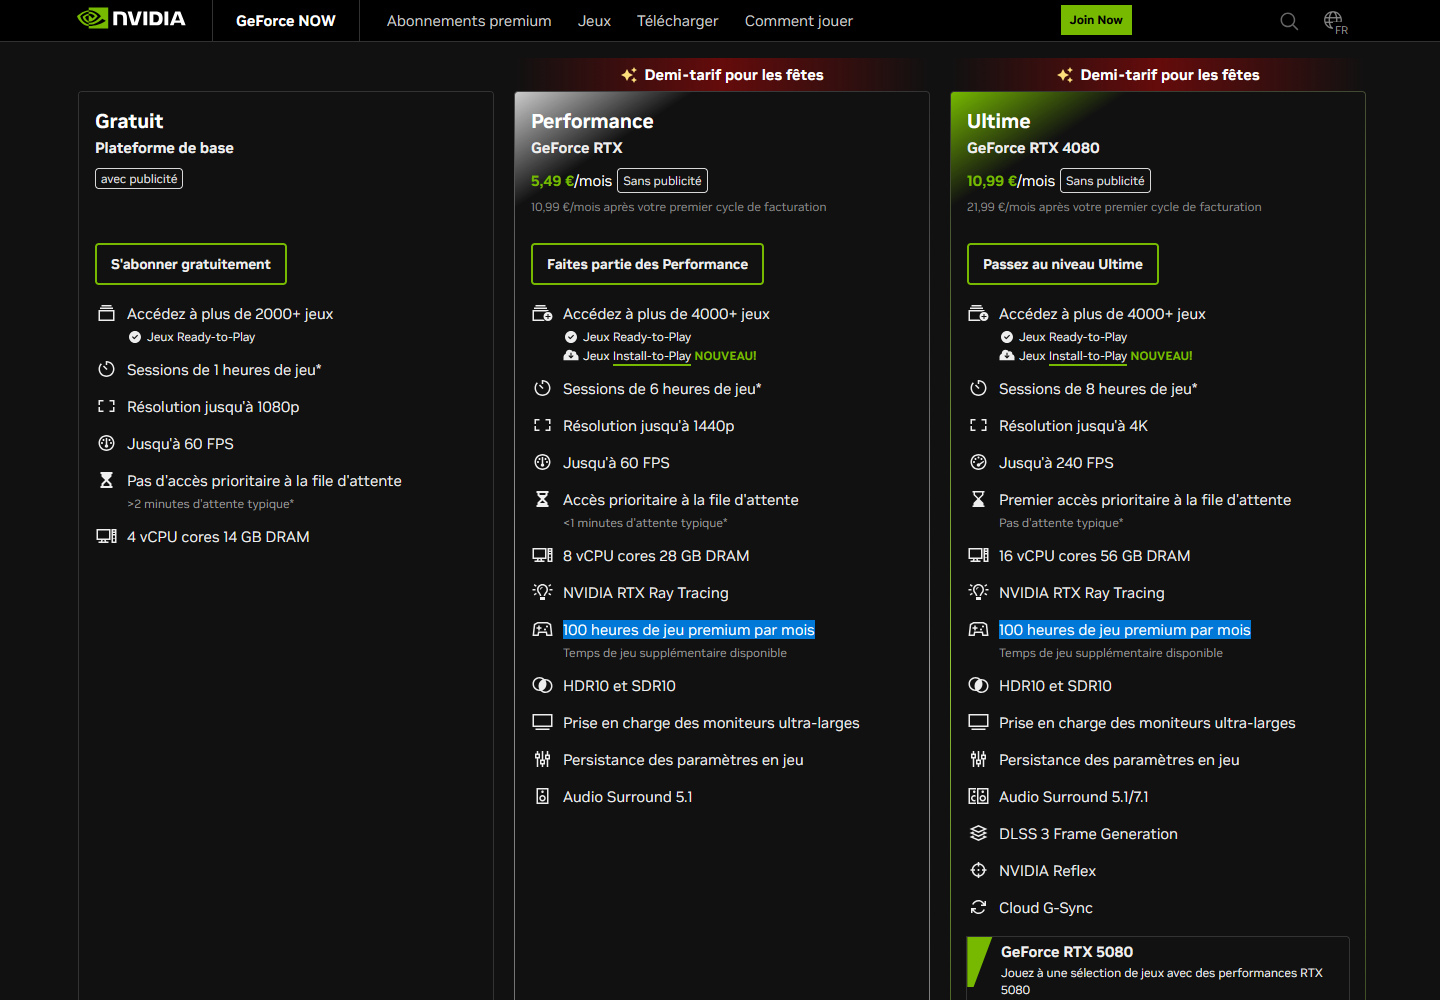The height and width of the screenshot is (1000, 1440).
Task: Click the Join Now button
Action: (1096, 19)
